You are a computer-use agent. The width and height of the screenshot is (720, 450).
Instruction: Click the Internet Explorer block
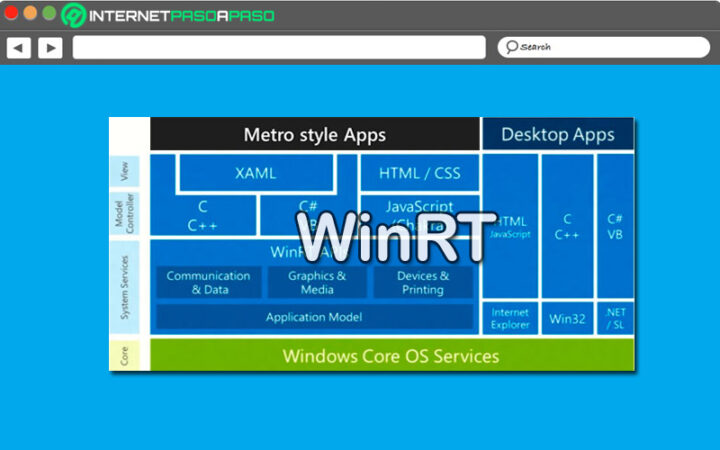click(x=510, y=318)
